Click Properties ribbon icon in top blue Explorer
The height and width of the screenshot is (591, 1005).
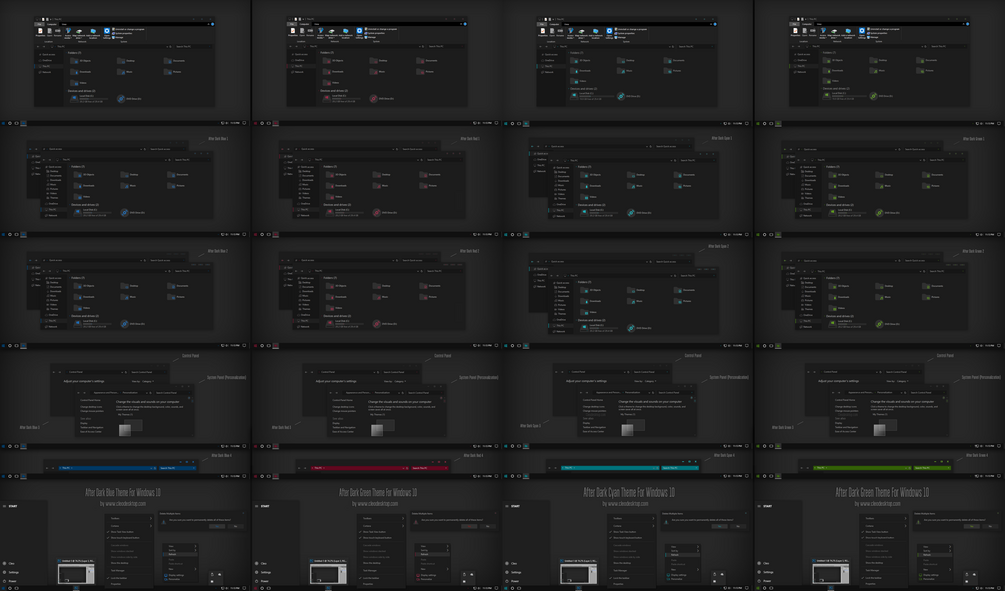[x=40, y=31]
